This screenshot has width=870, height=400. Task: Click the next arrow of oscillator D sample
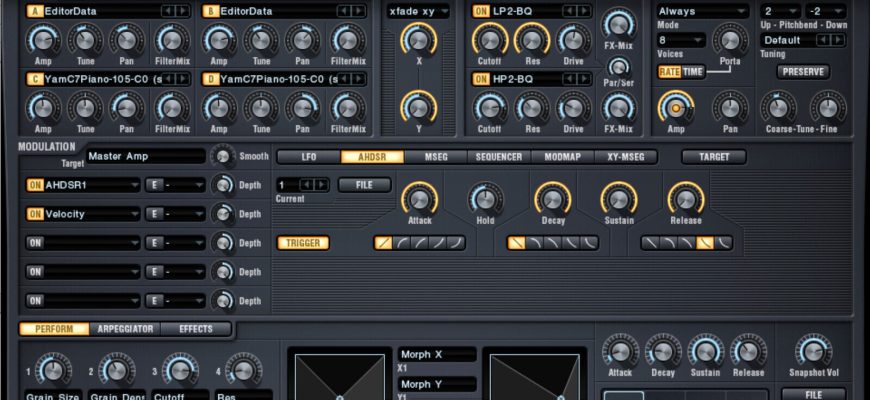(359, 79)
